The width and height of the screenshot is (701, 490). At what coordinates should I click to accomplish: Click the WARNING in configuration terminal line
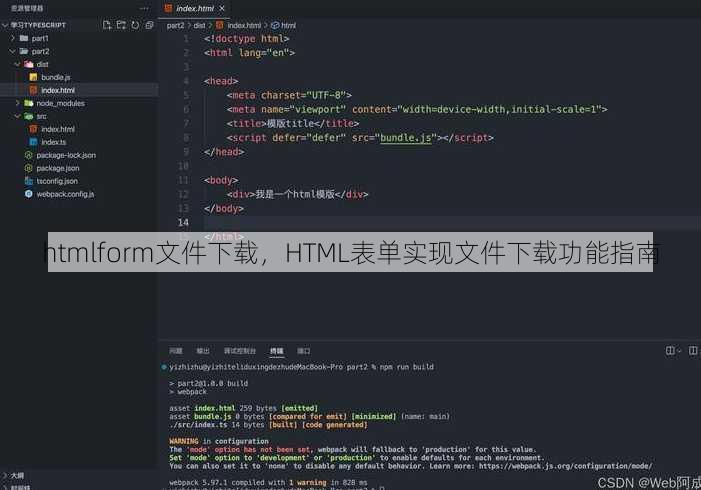pos(219,441)
